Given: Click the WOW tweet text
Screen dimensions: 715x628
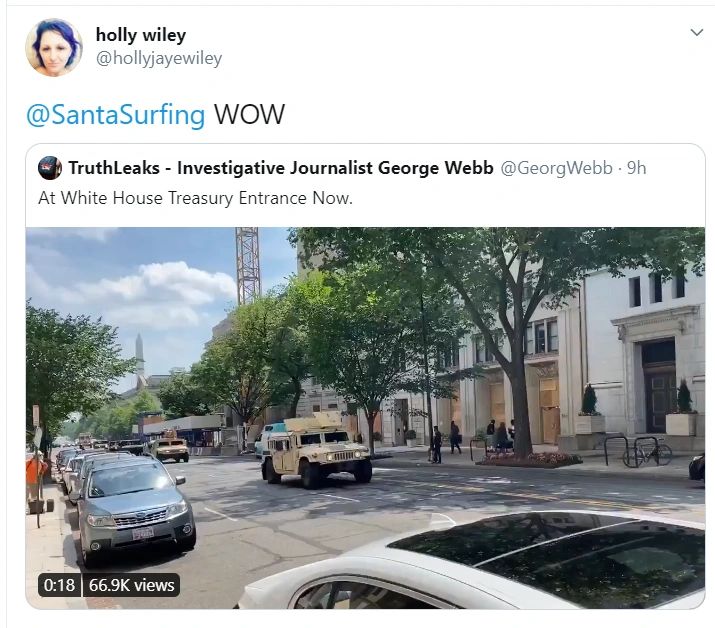Looking at the screenshot, I should [x=249, y=114].
